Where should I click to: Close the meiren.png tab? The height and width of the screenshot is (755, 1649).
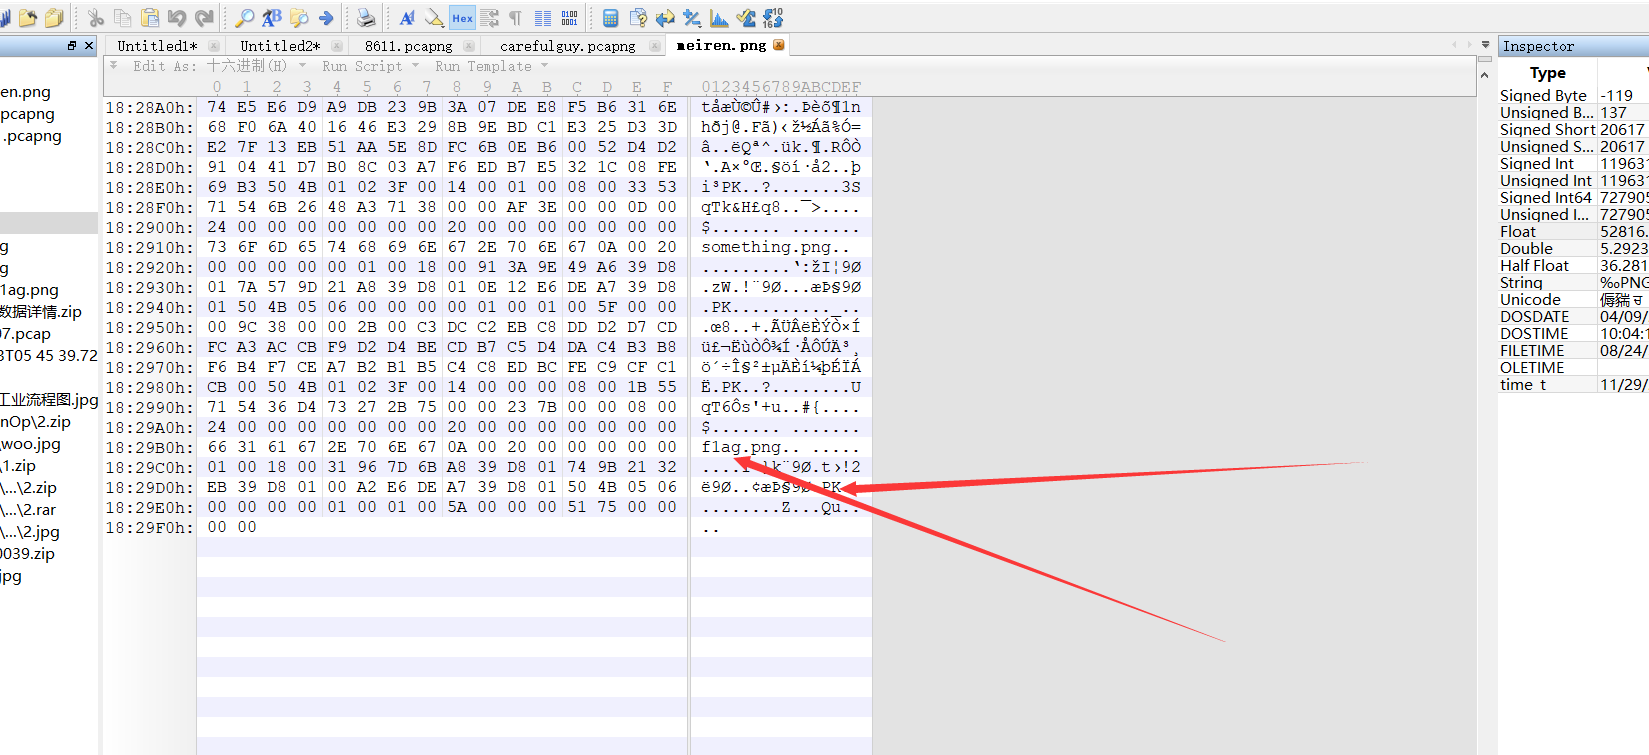click(x=779, y=45)
